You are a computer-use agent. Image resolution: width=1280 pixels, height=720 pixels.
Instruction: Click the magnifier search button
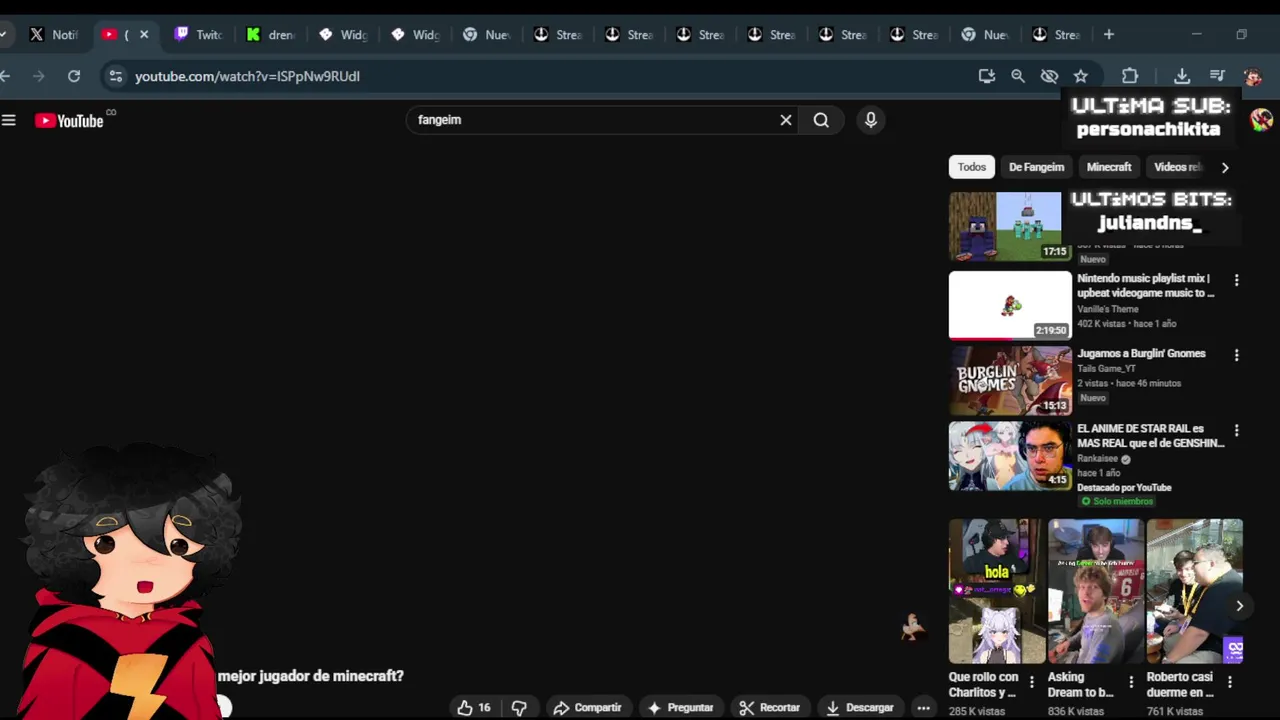click(x=821, y=120)
